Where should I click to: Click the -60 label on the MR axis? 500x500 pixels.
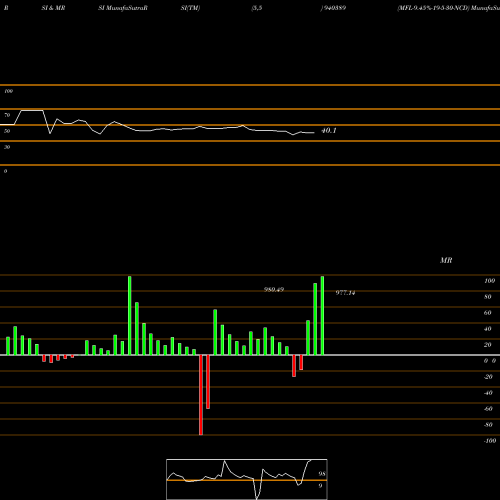[488, 409]
